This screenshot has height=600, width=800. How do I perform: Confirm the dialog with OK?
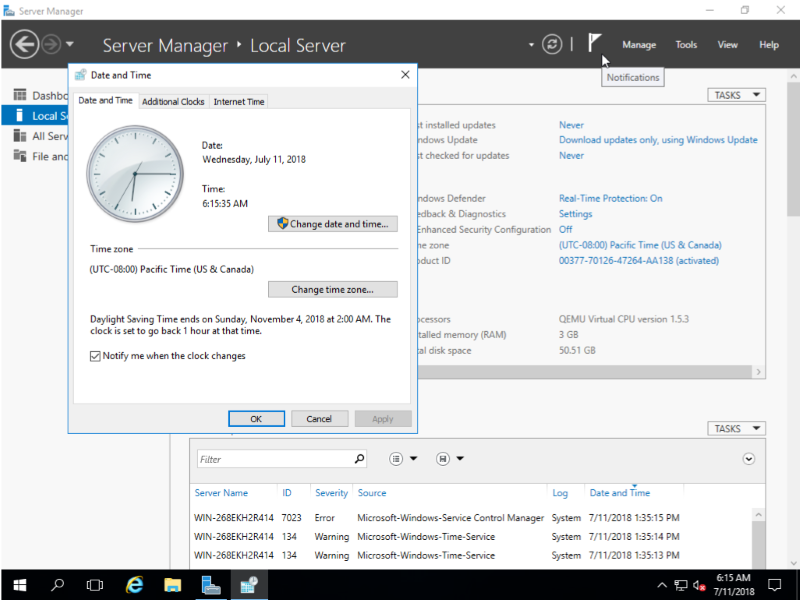click(256, 419)
